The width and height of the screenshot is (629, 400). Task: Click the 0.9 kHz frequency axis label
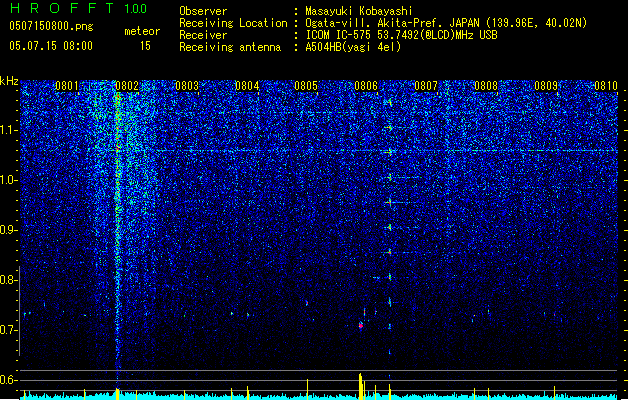(9, 230)
